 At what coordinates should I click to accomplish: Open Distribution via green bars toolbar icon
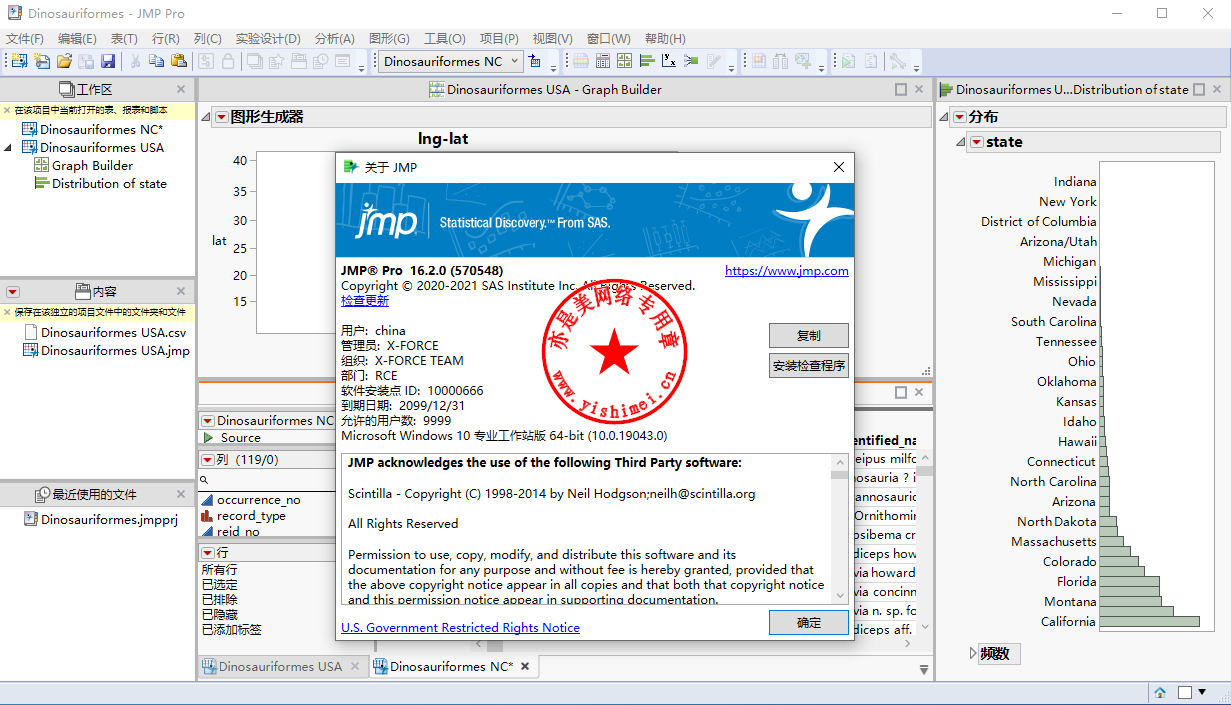pos(646,61)
